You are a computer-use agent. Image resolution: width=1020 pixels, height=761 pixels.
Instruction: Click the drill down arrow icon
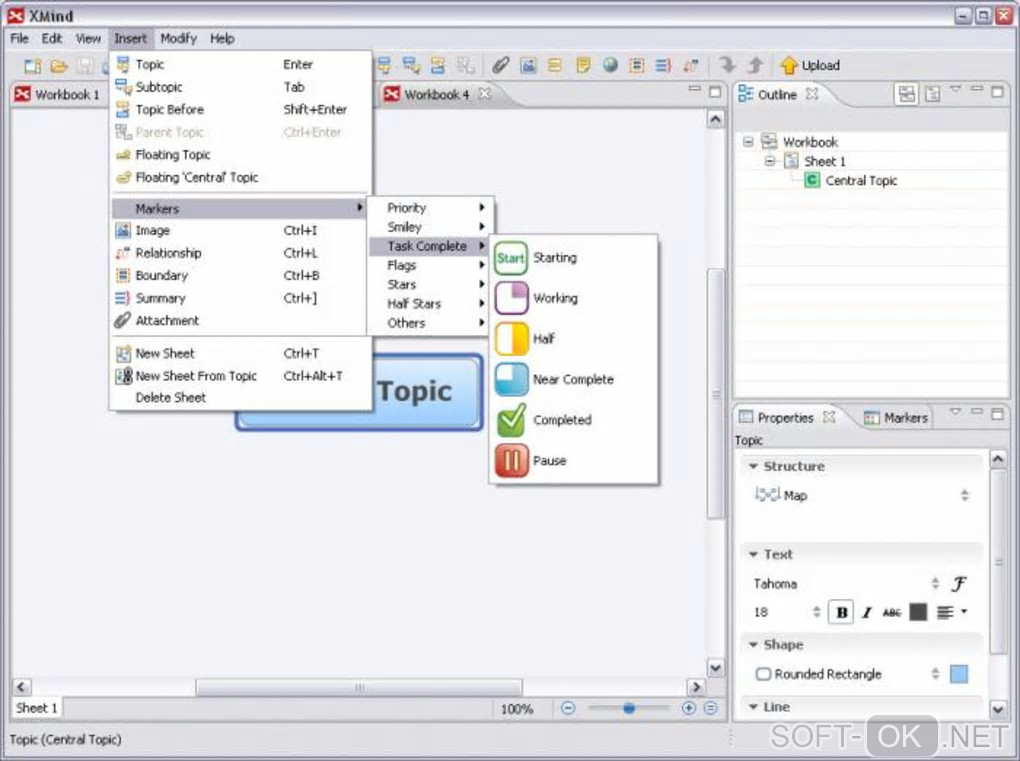pyautogui.click(x=727, y=65)
